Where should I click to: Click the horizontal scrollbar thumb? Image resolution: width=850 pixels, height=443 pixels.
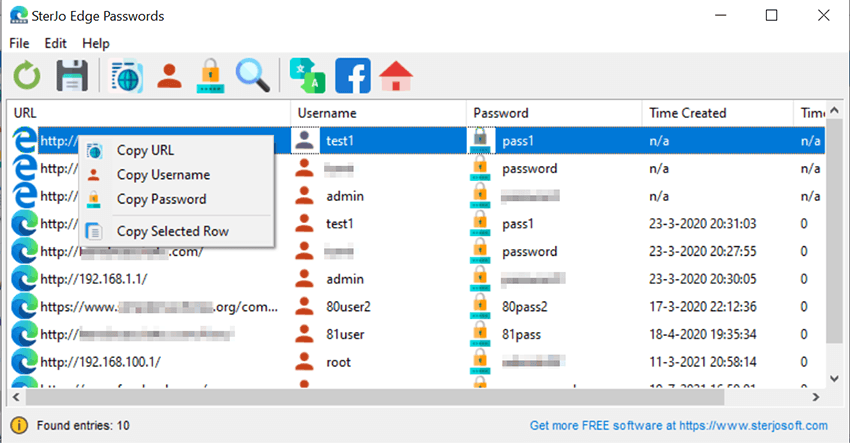tap(375, 397)
